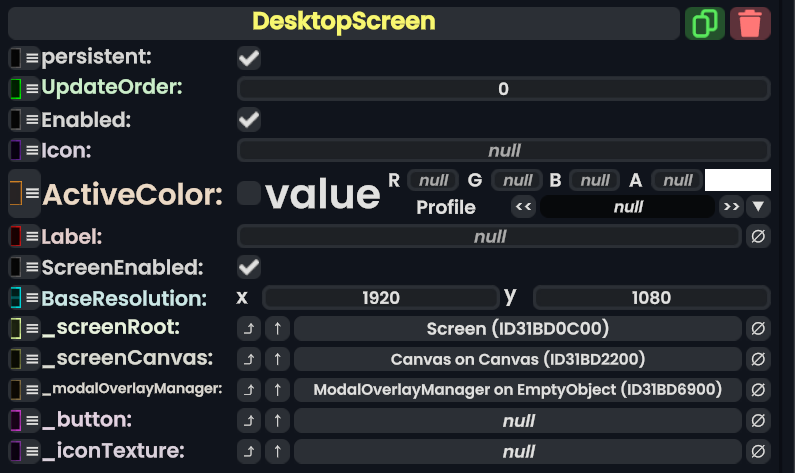Open the color Profile dropdown arrow

(x=759, y=207)
